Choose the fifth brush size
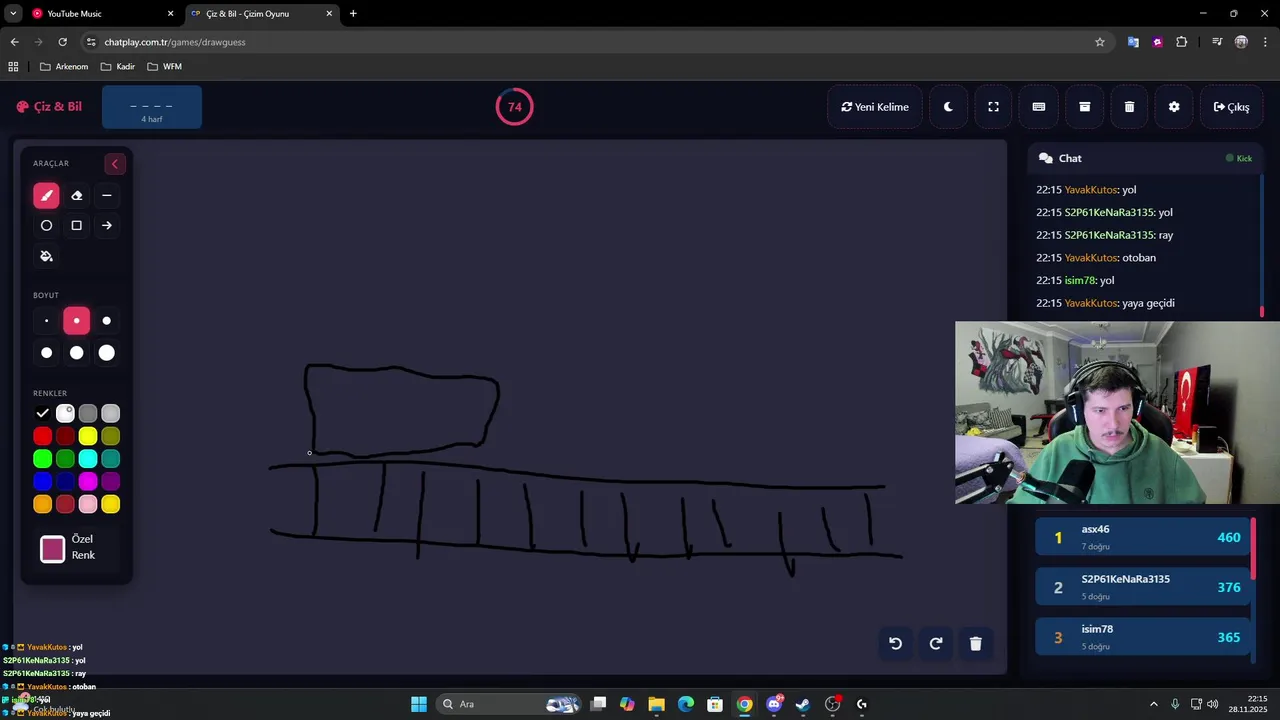The image size is (1280, 720). pos(76,353)
